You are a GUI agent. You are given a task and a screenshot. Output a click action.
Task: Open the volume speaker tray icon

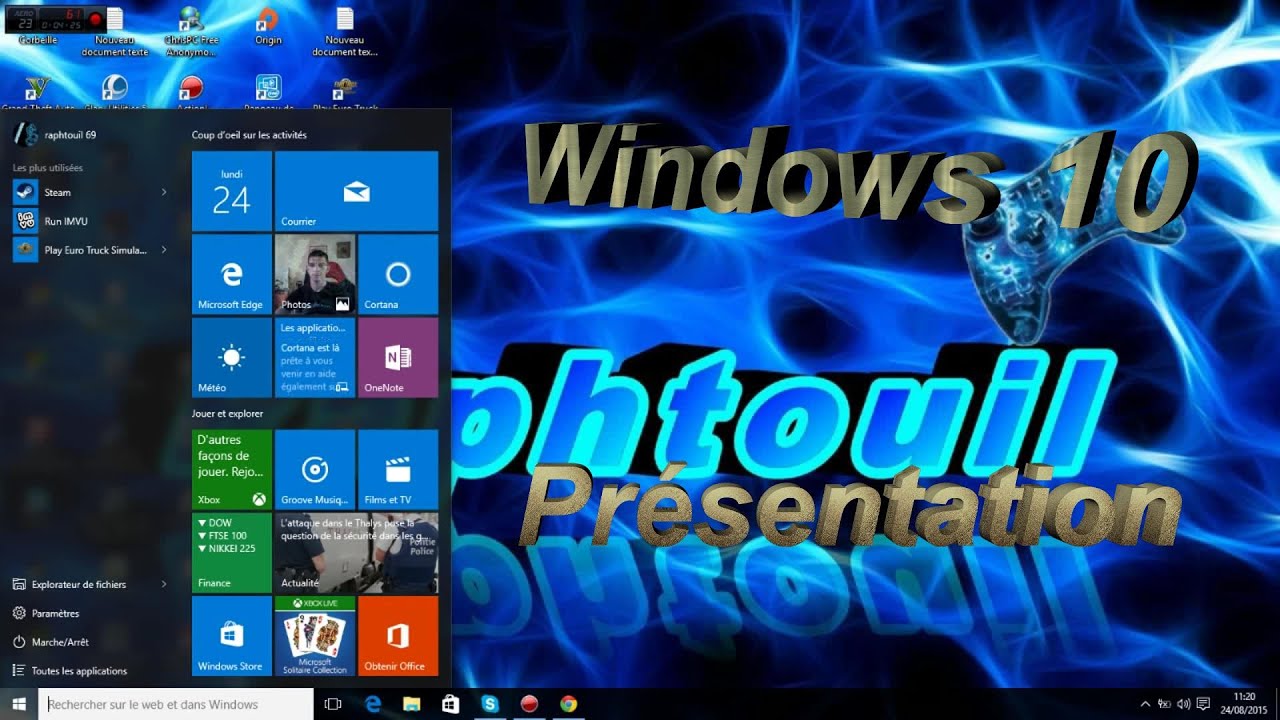(1184, 704)
